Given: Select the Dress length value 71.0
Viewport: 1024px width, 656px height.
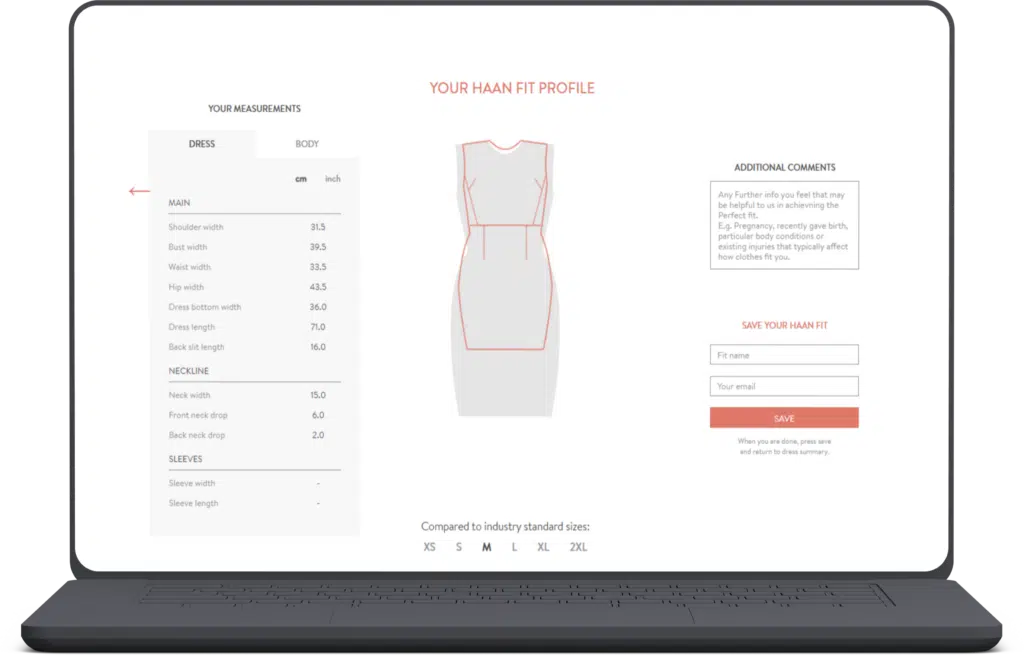Looking at the screenshot, I should click(x=317, y=327).
